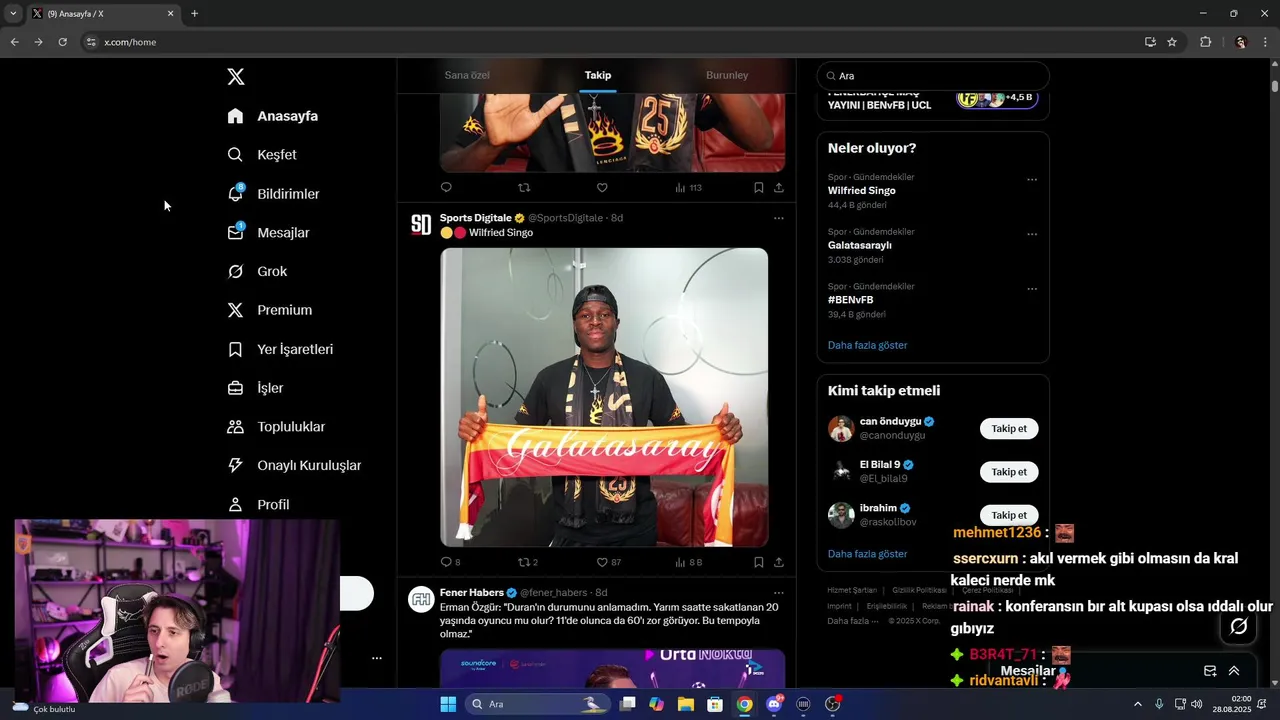View site information for x.com

[x=91, y=42]
